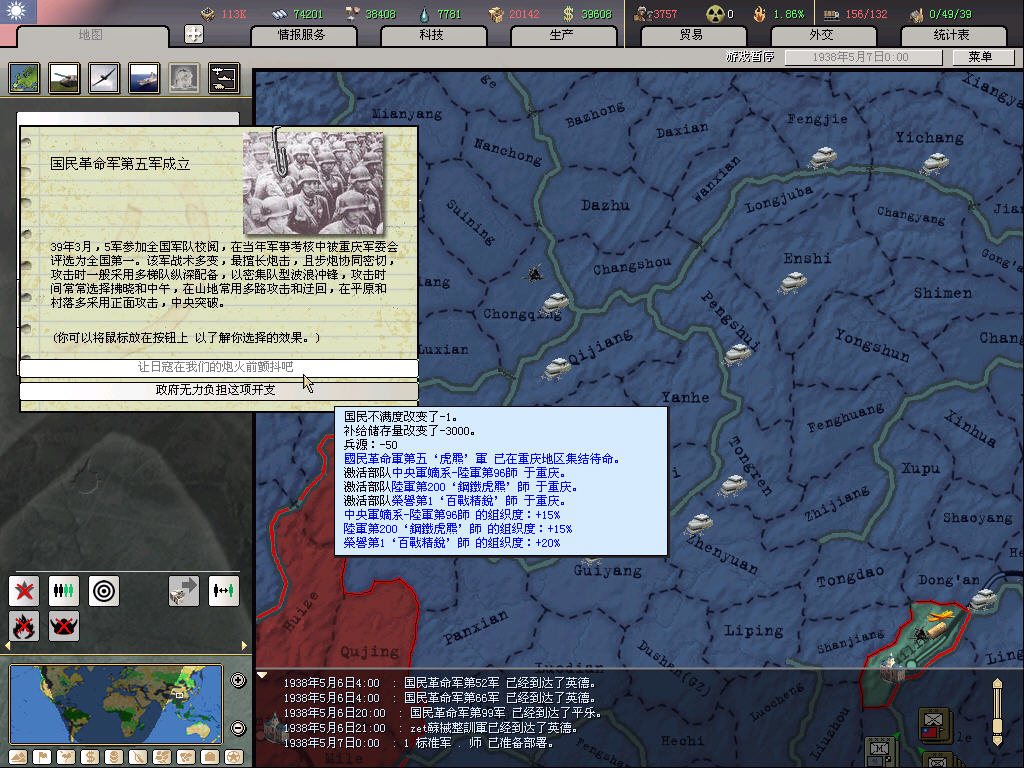Open the 外交 tab
Image resolution: width=1024 pixels, height=768 pixels.
820,35
